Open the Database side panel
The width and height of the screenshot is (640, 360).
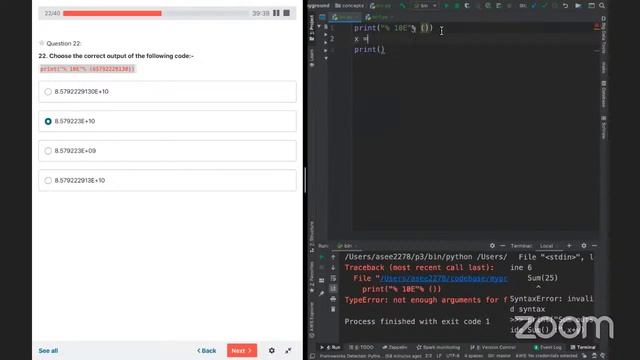[604, 94]
